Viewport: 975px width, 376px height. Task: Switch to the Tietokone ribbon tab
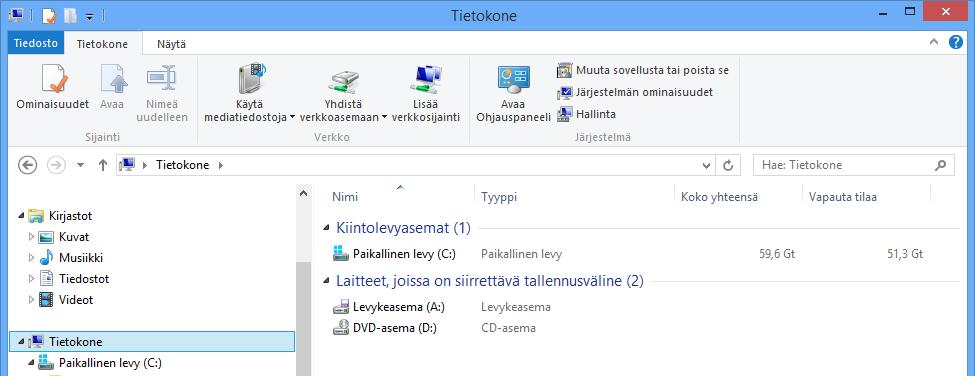[102, 44]
